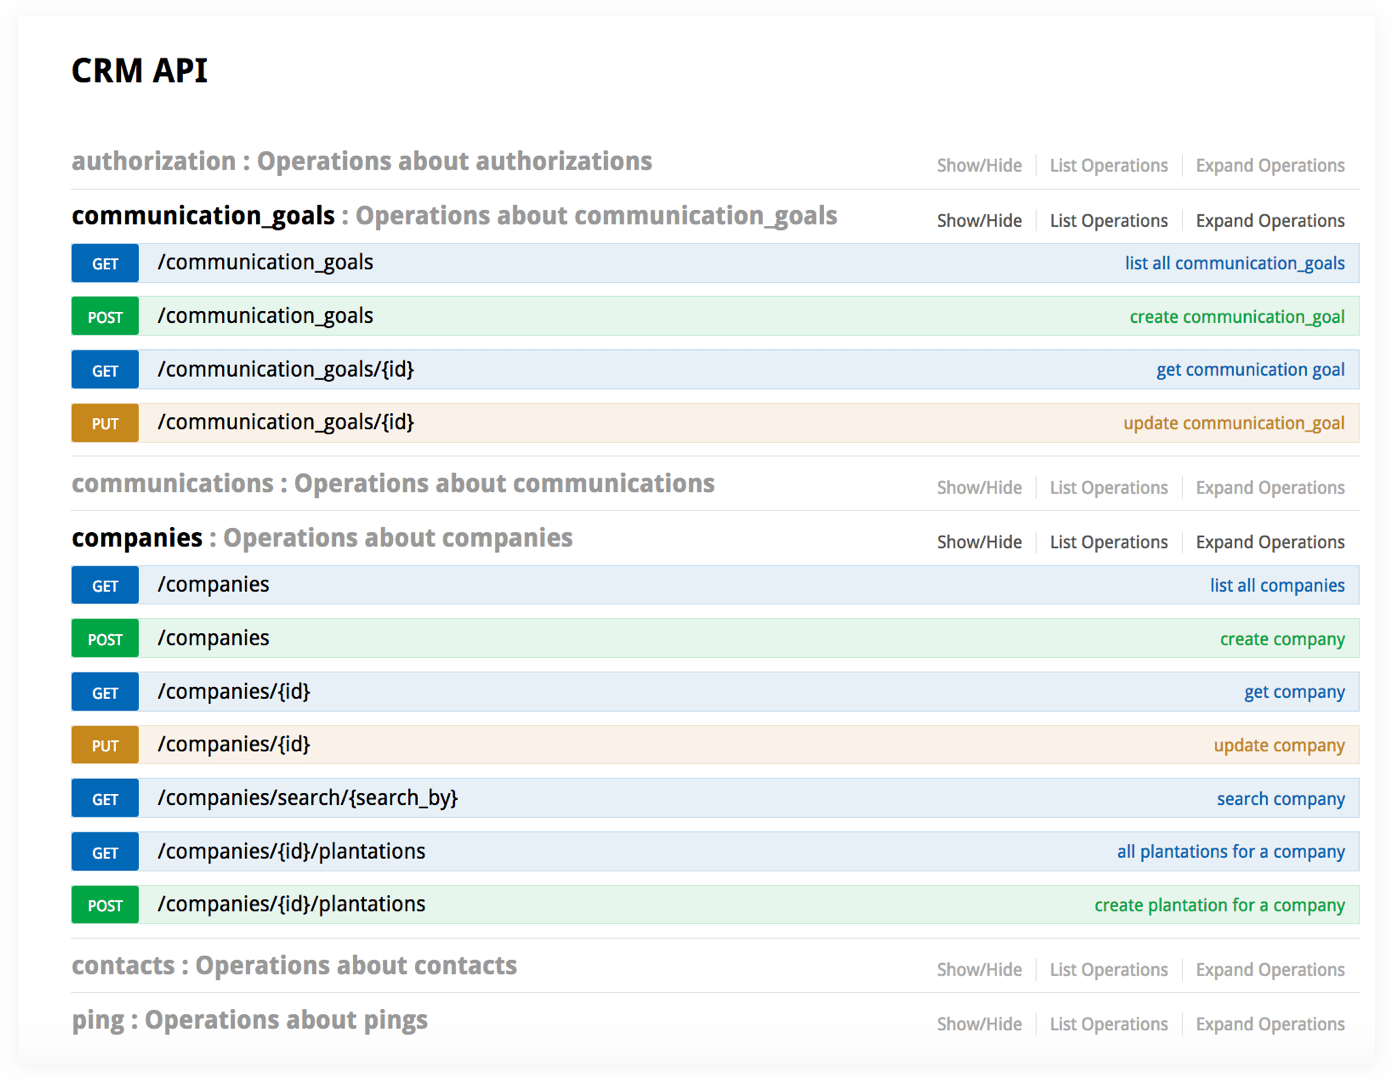Click Show/Hide for companies
The width and height of the screenshot is (1393, 1084).
tap(979, 542)
